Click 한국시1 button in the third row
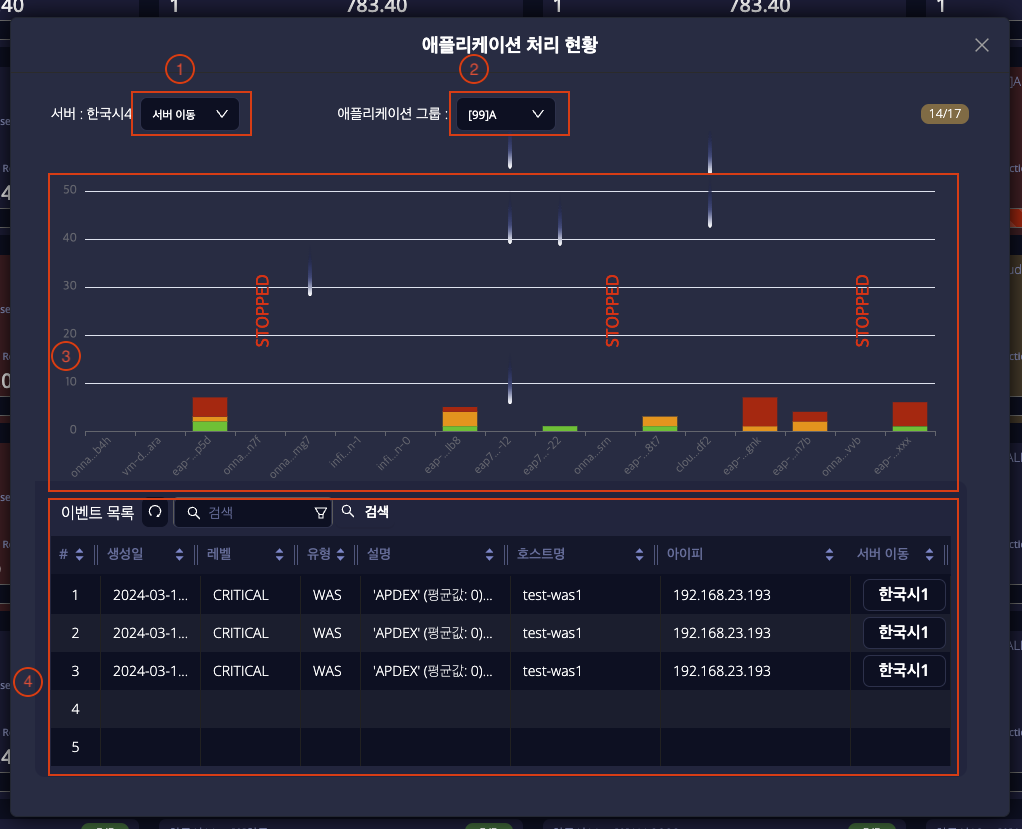Image resolution: width=1022 pixels, height=829 pixels. [904, 671]
